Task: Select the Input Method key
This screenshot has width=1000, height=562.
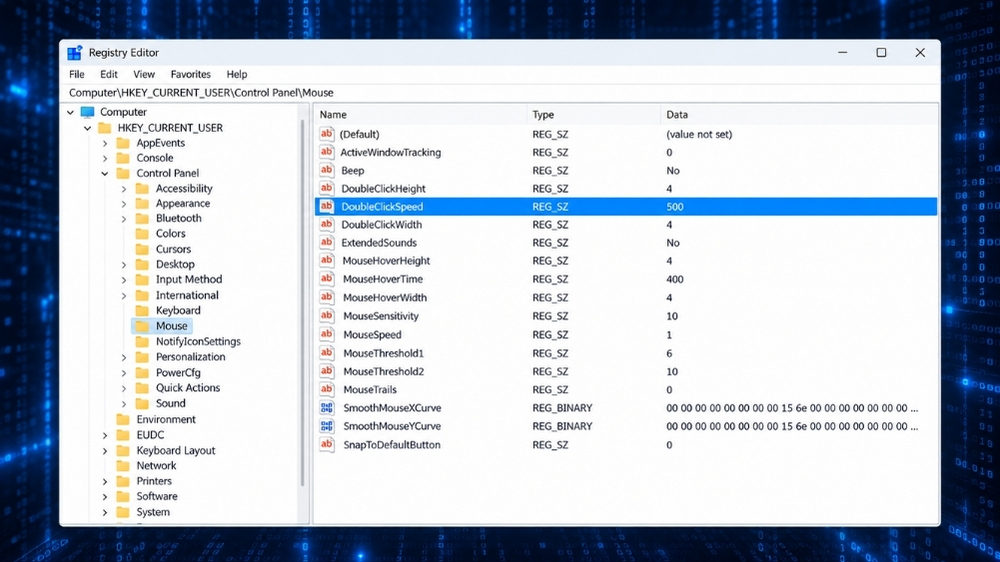Action: coord(189,279)
